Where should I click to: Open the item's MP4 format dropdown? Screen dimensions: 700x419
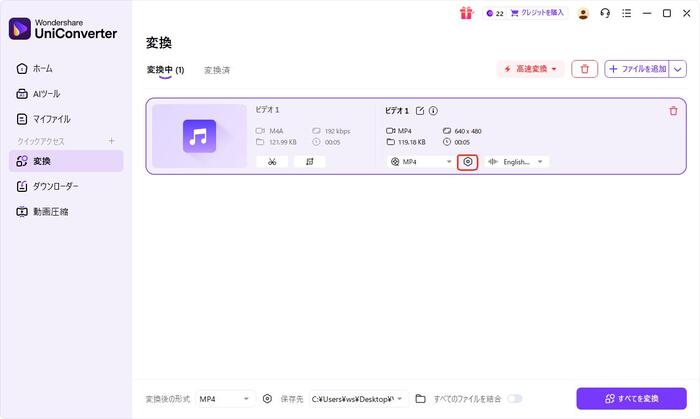(421, 162)
